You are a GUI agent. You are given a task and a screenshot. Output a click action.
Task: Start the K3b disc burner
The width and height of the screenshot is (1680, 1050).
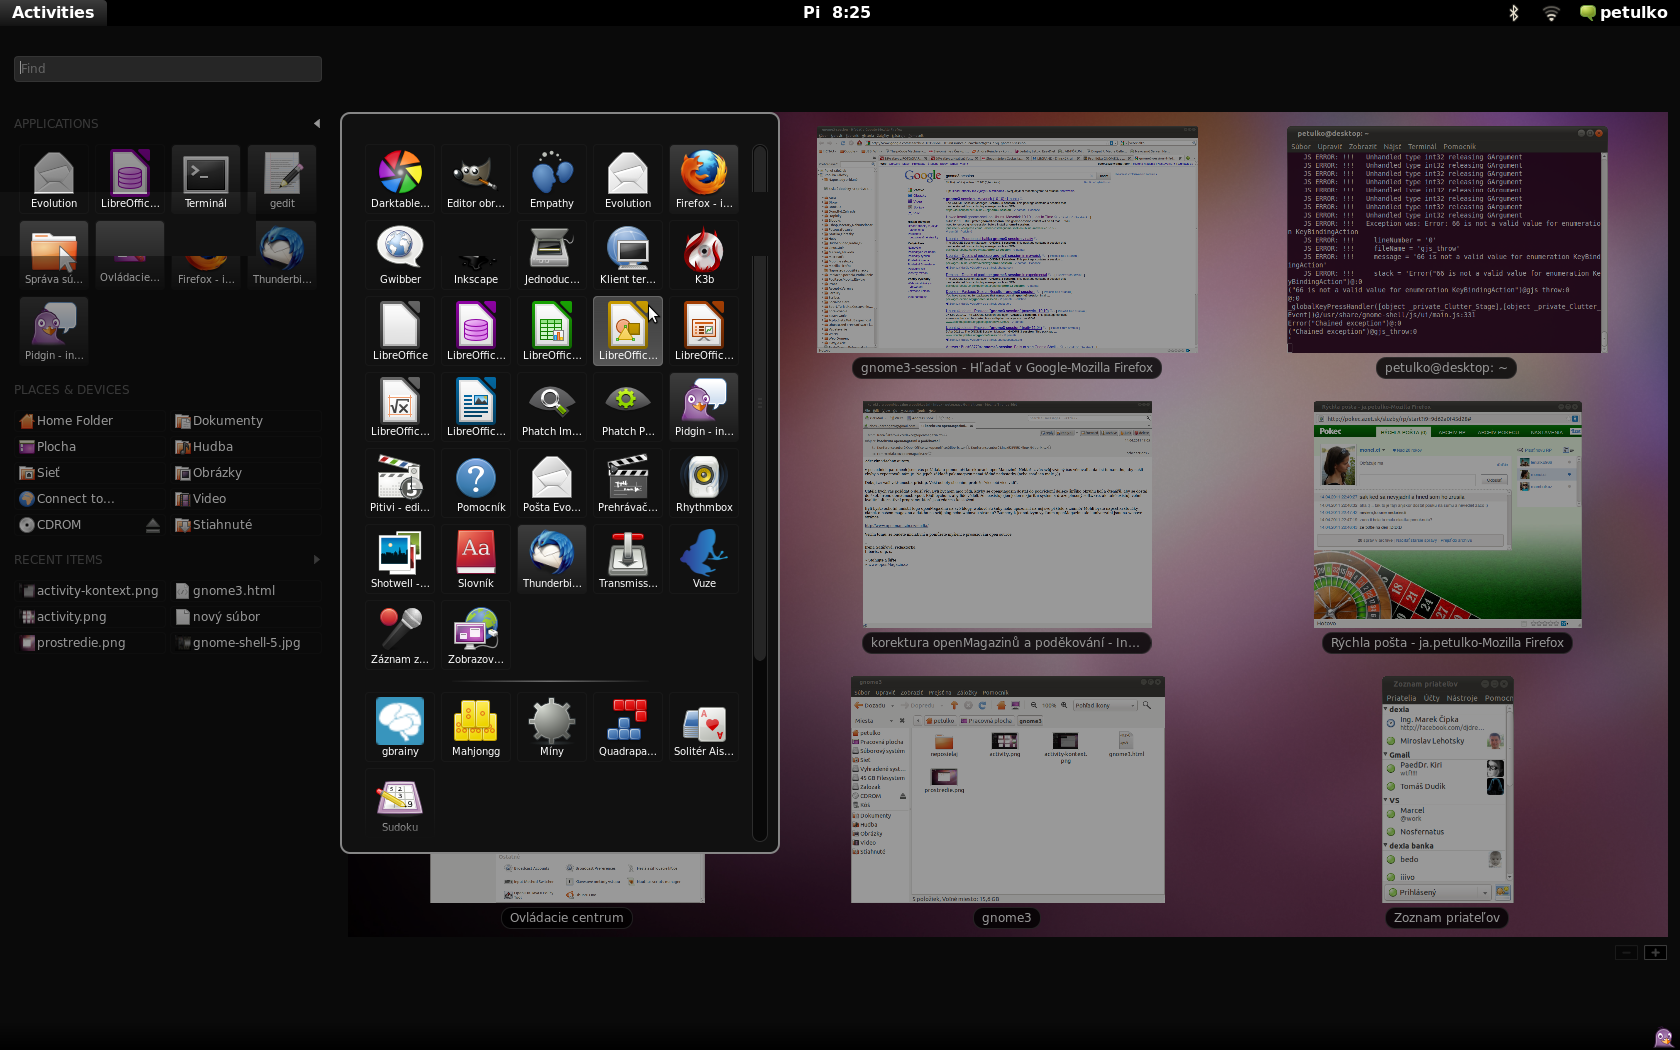point(704,254)
